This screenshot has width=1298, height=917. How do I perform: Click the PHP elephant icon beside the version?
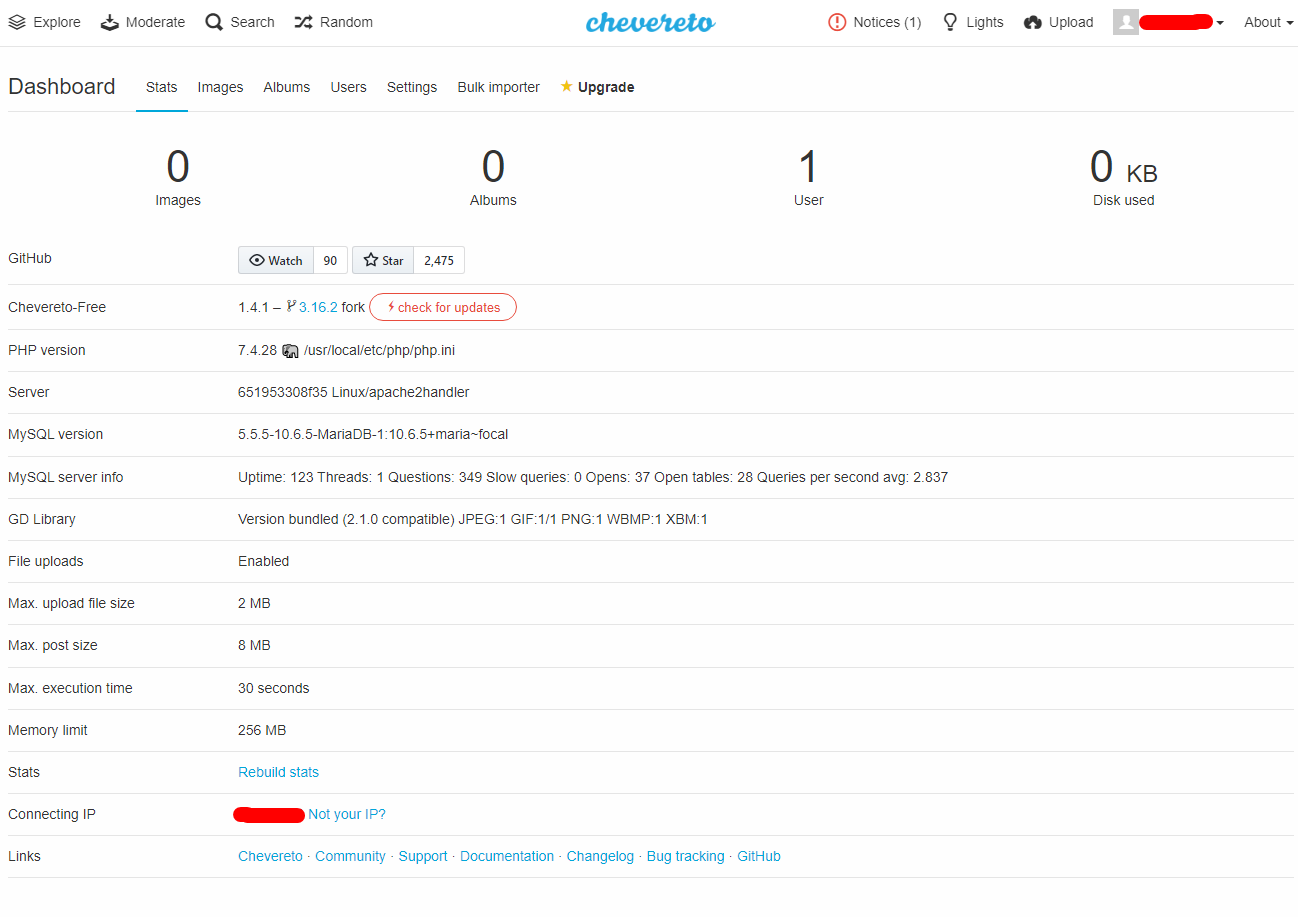(290, 350)
